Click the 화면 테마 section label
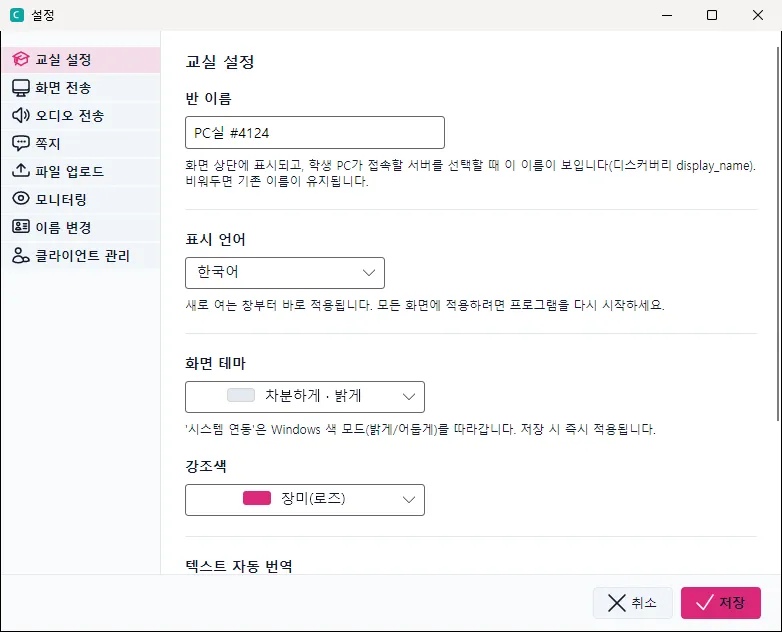 click(x=215, y=363)
